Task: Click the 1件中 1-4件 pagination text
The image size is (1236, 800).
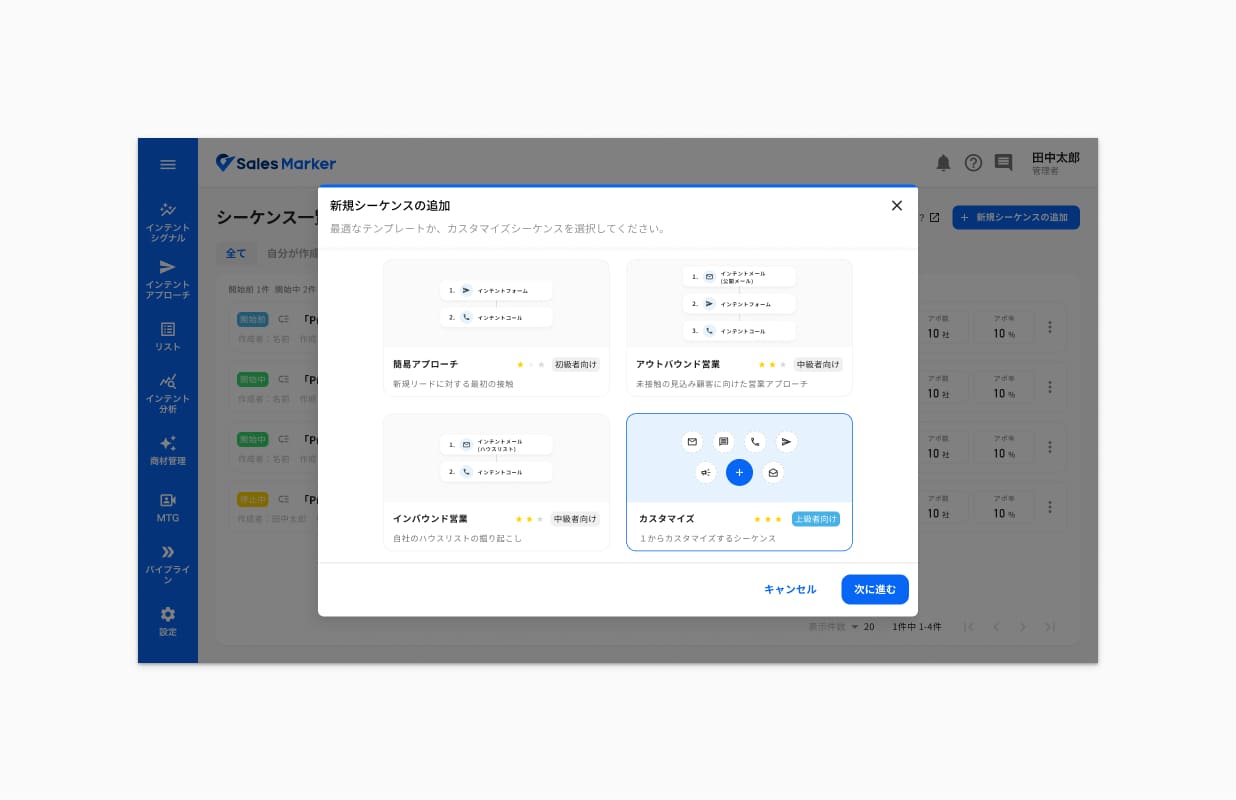Action: (916, 627)
